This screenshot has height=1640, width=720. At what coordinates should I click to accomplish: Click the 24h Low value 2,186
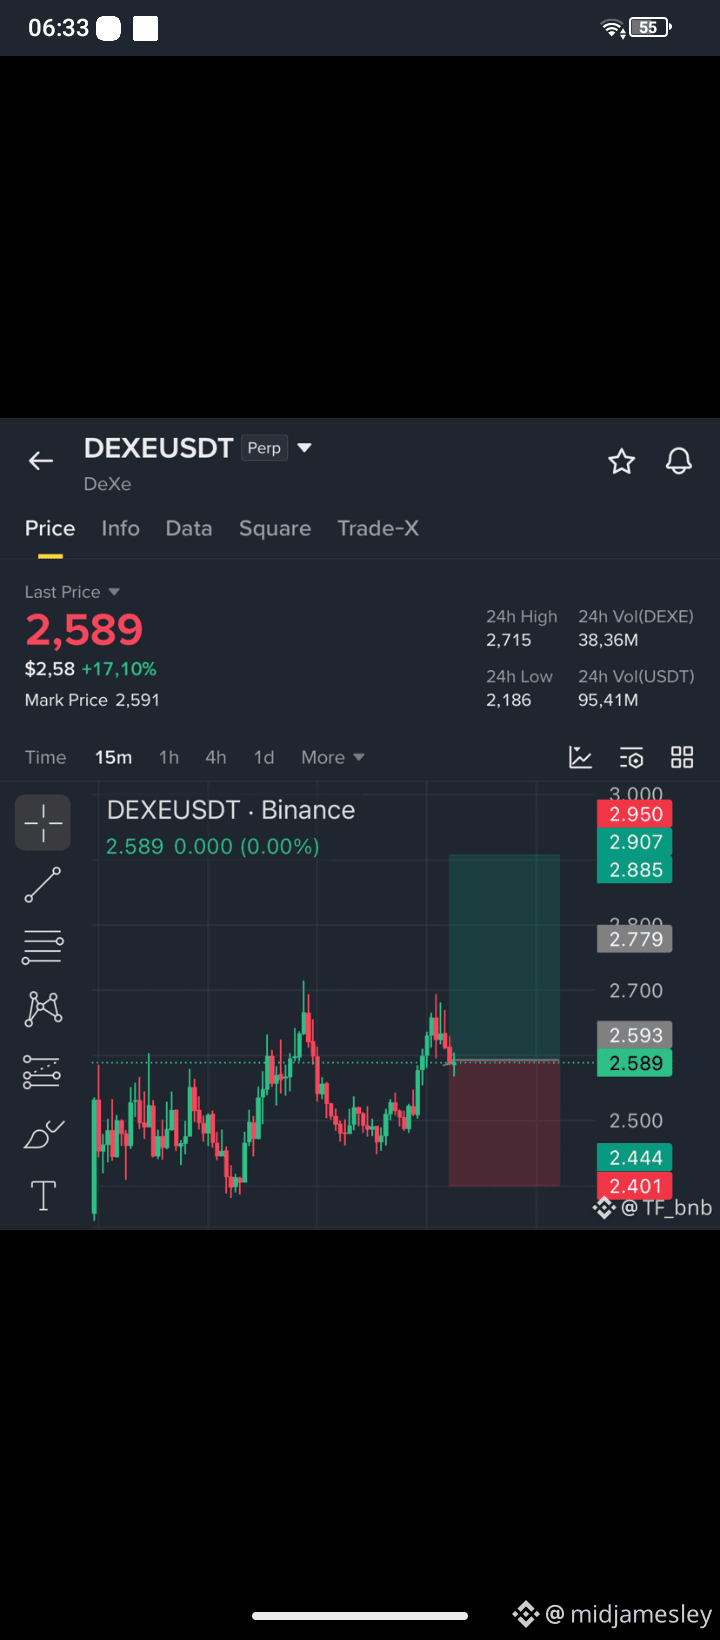pos(509,700)
